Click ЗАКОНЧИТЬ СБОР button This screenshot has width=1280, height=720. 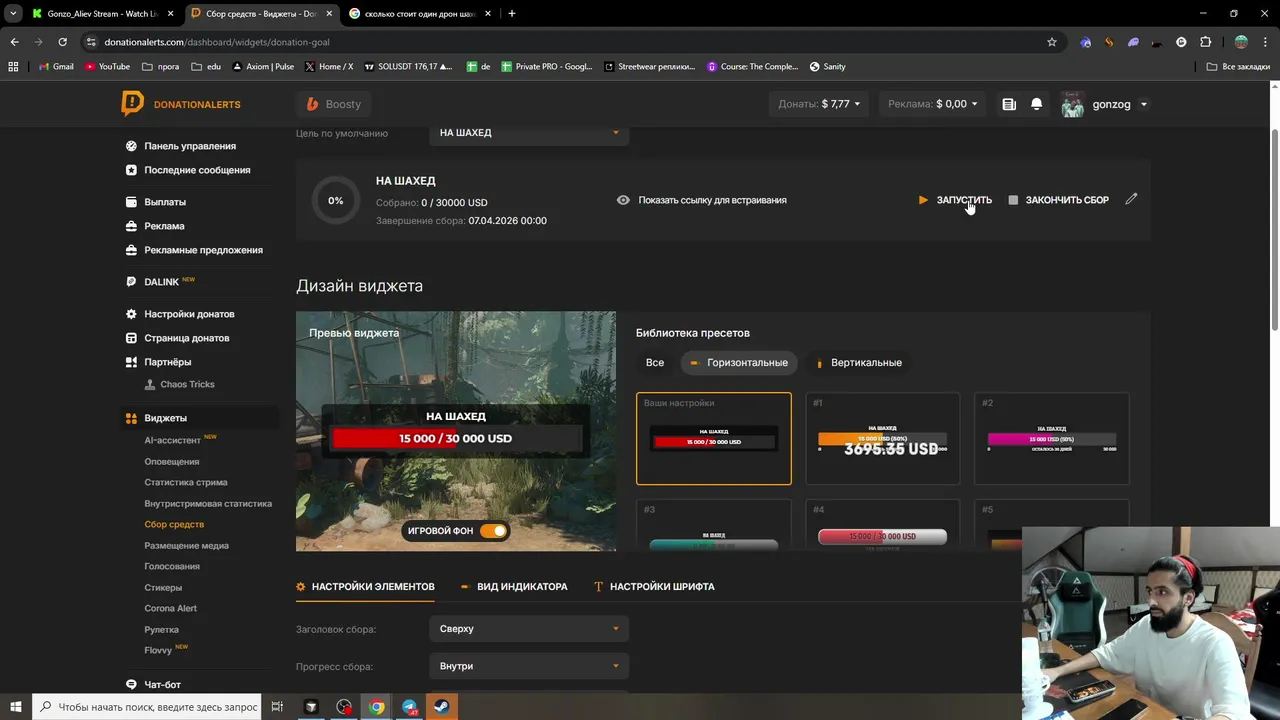pyautogui.click(x=1058, y=200)
